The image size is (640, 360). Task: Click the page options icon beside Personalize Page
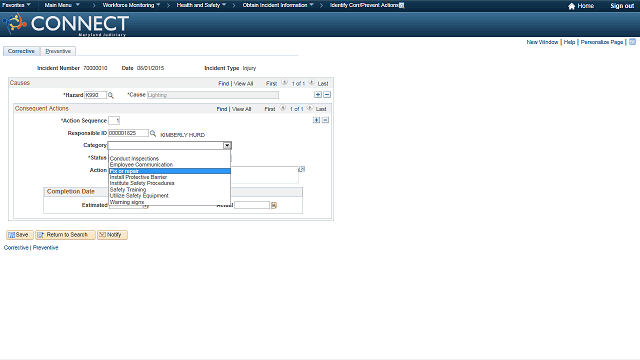pyautogui.click(x=632, y=42)
